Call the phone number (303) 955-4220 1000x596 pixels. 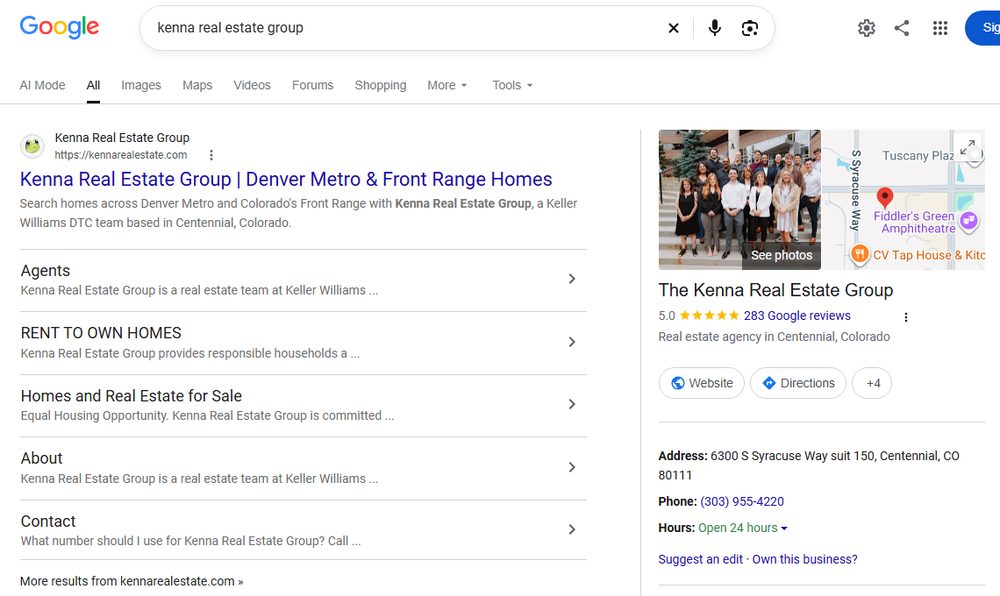tap(742, 502)
